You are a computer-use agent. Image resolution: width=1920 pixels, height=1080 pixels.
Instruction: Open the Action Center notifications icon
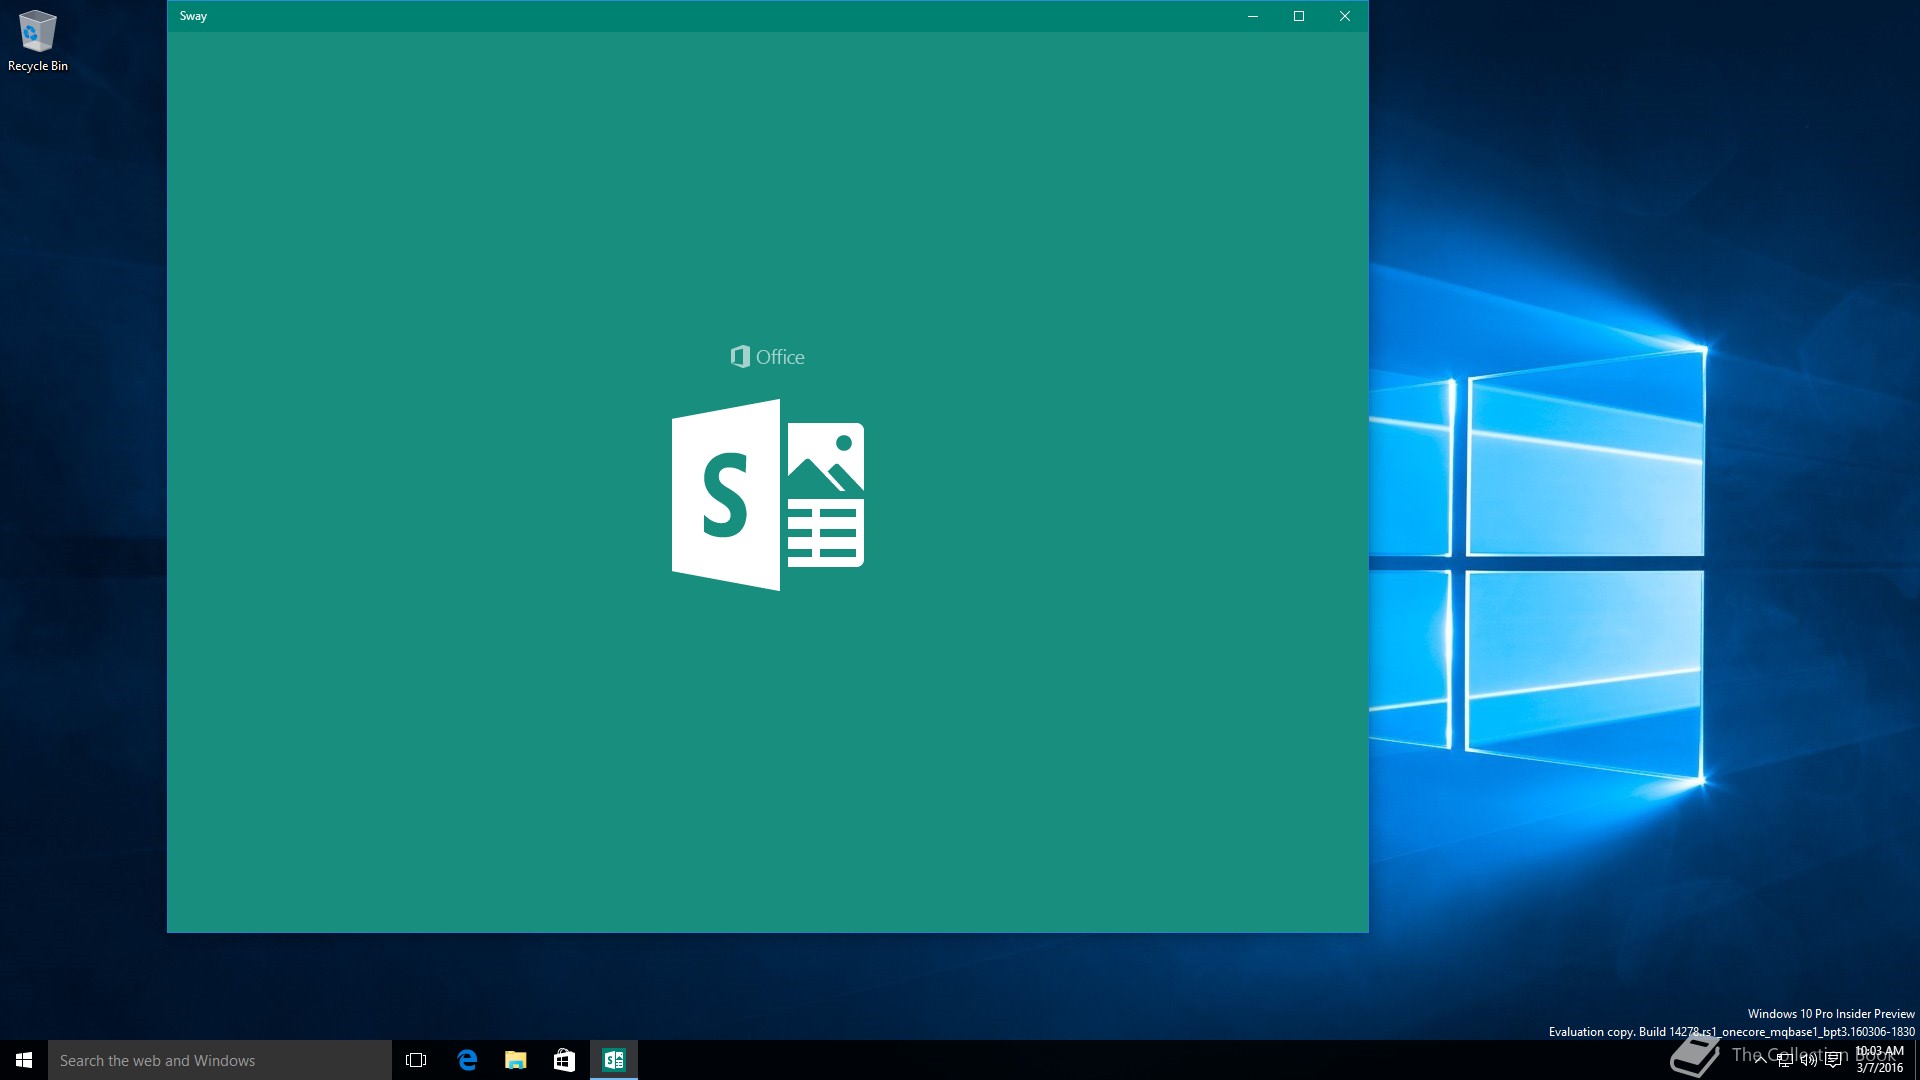point(1834,1060)
